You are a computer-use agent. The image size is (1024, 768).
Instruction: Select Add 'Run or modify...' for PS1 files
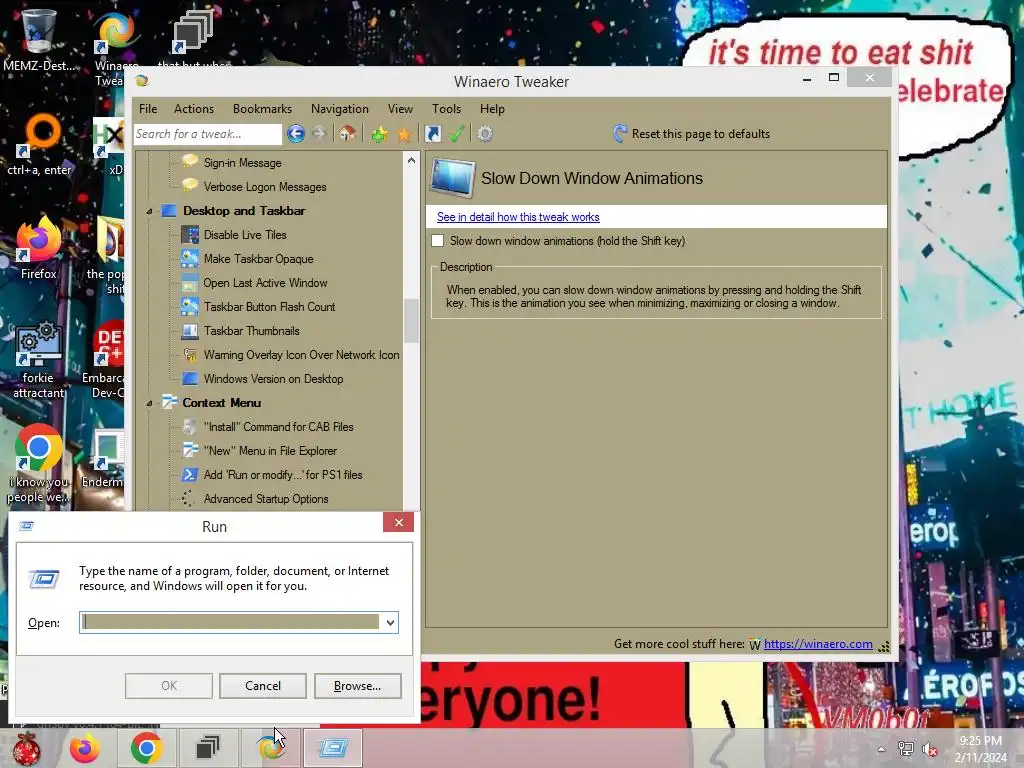pyautogui.click(x=283, y=475)
